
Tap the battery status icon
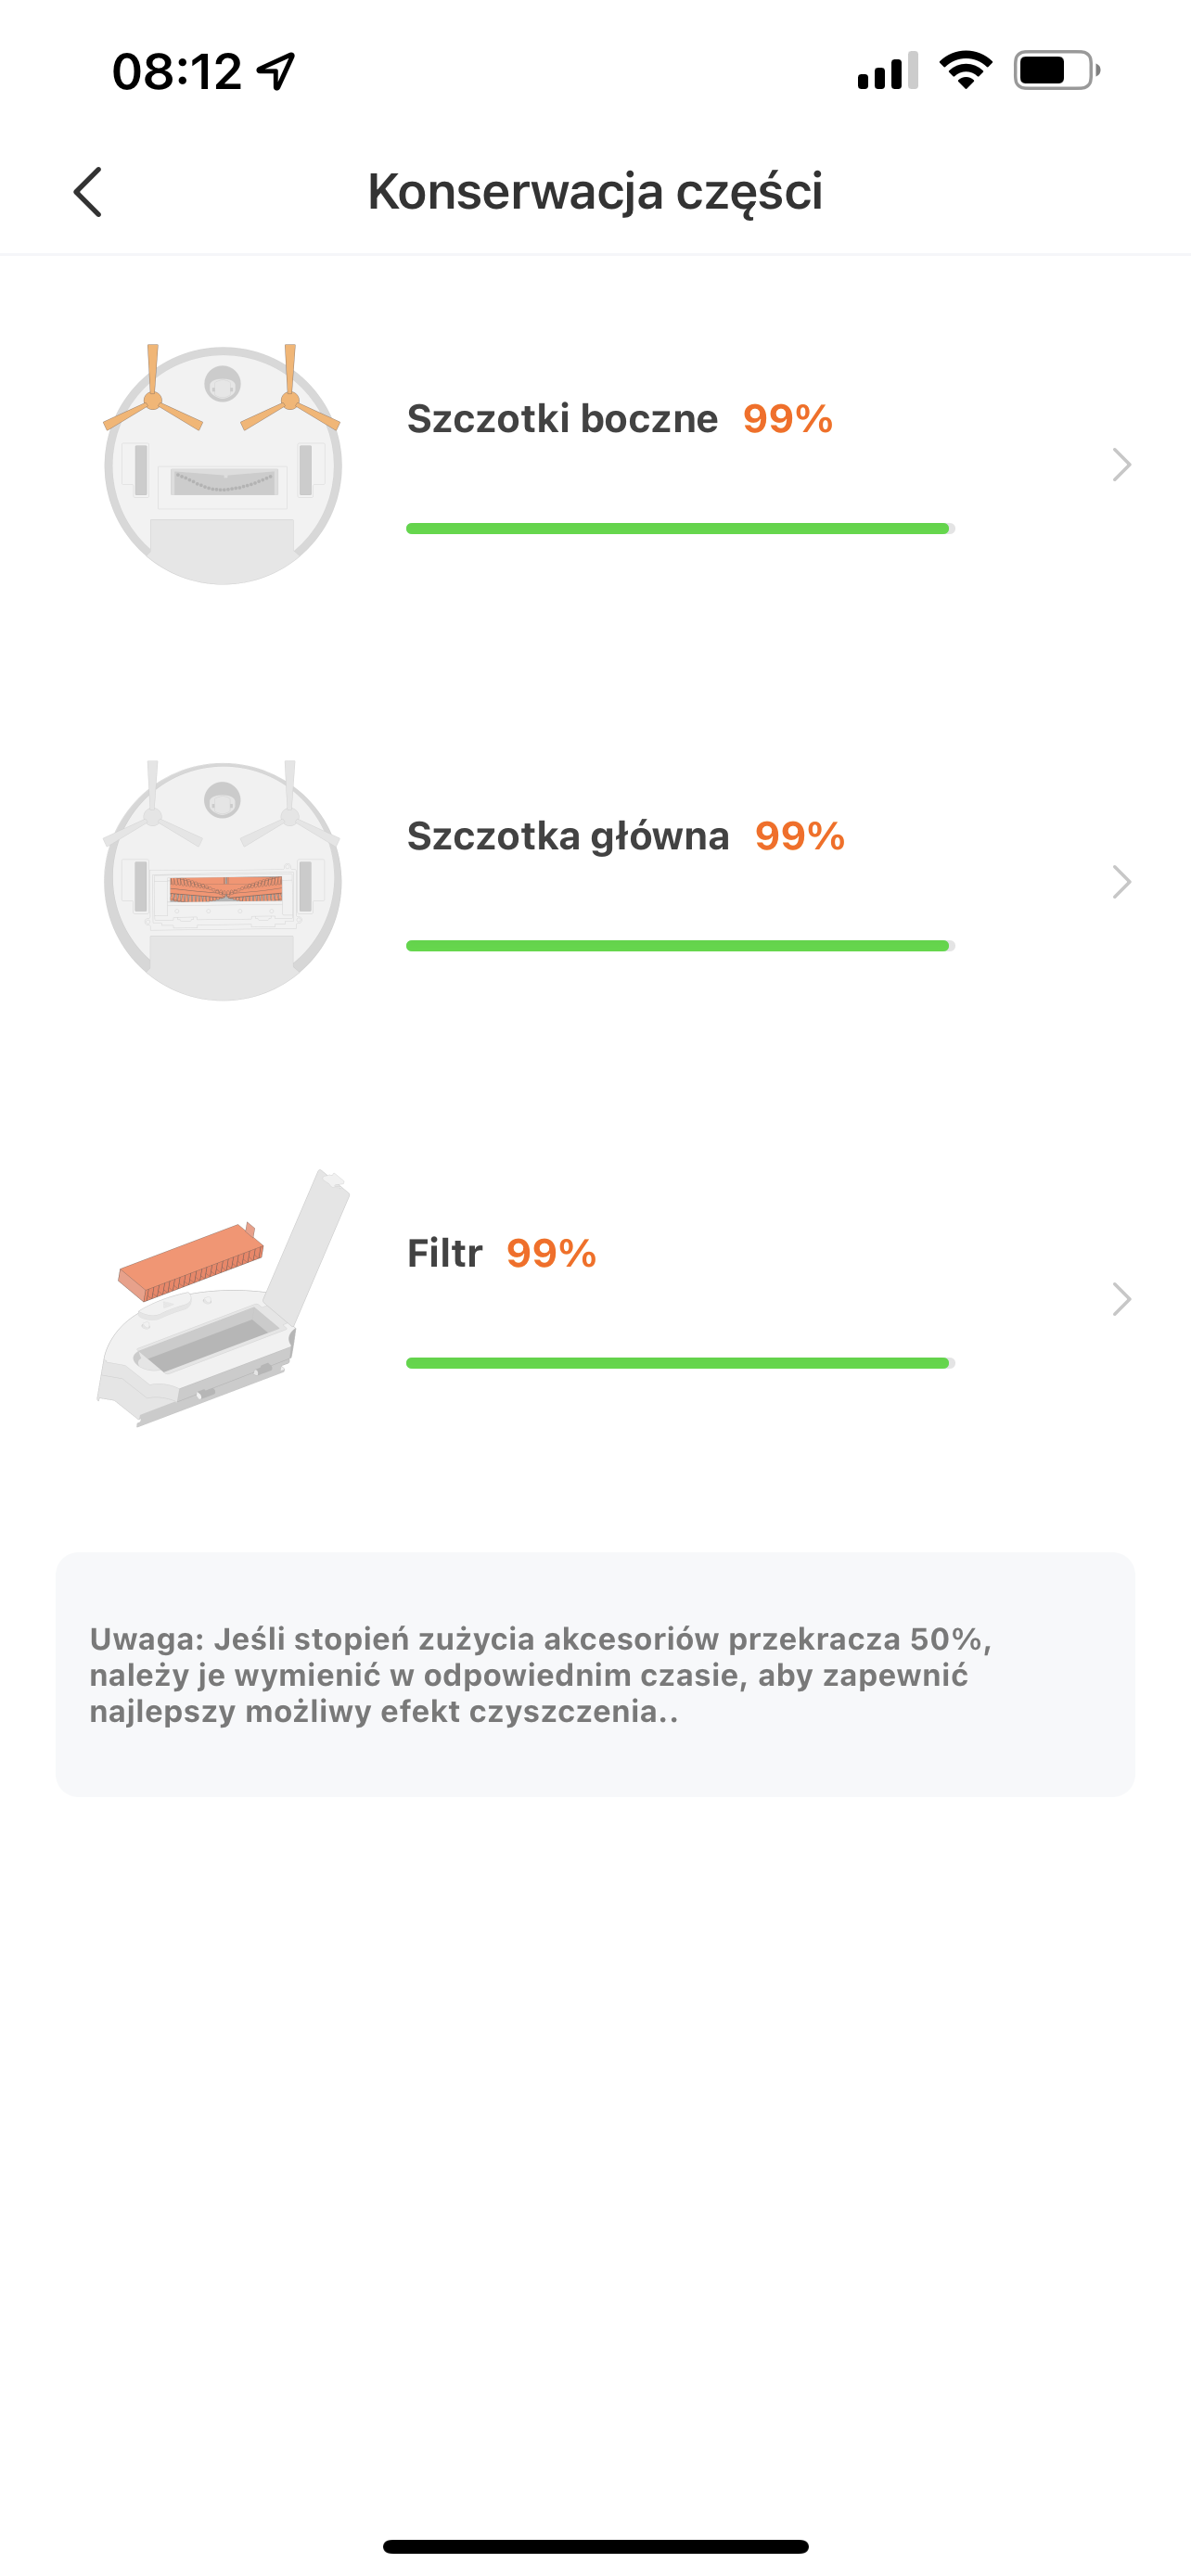click(x=1056, y=71)
